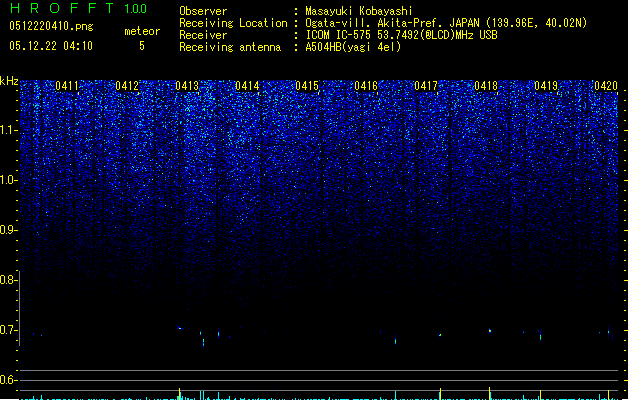Click the HROFFT 1.0.0 title text
Viewport: 629px width, 400px height.
coord(78,8)
